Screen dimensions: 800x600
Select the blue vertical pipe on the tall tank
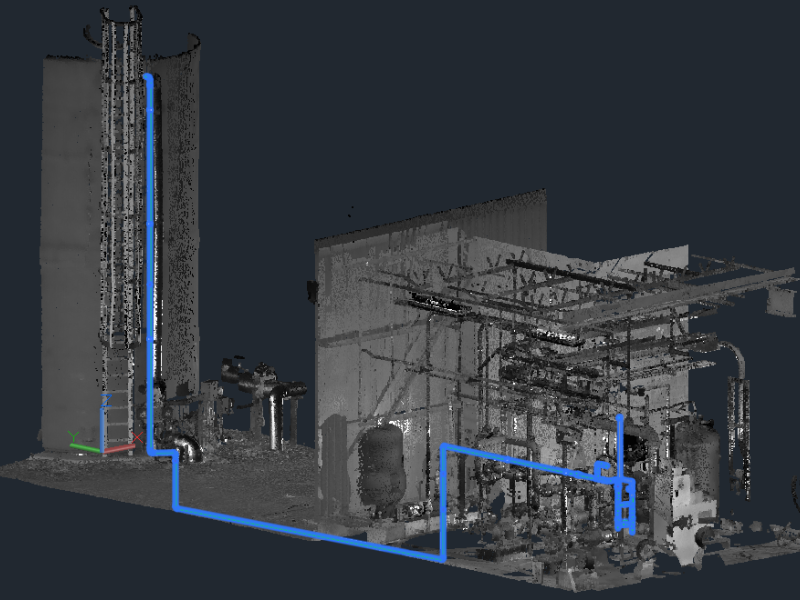click(149, 264)
